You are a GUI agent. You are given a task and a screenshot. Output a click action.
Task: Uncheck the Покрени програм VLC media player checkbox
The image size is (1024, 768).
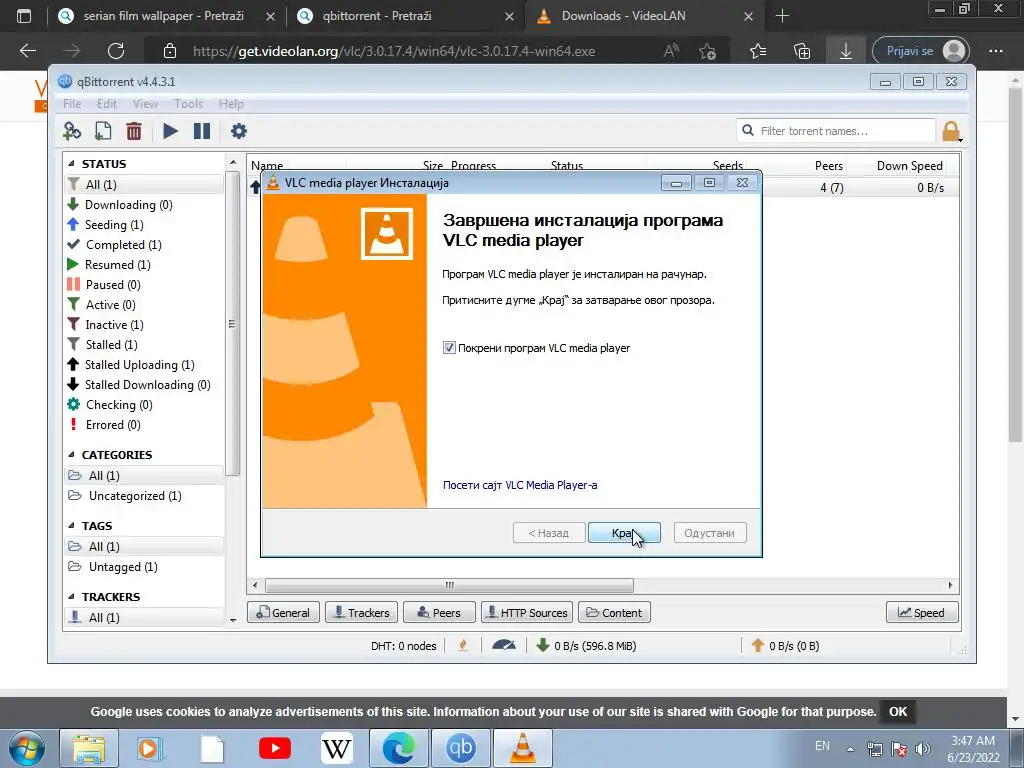click(x=449, y=348)
